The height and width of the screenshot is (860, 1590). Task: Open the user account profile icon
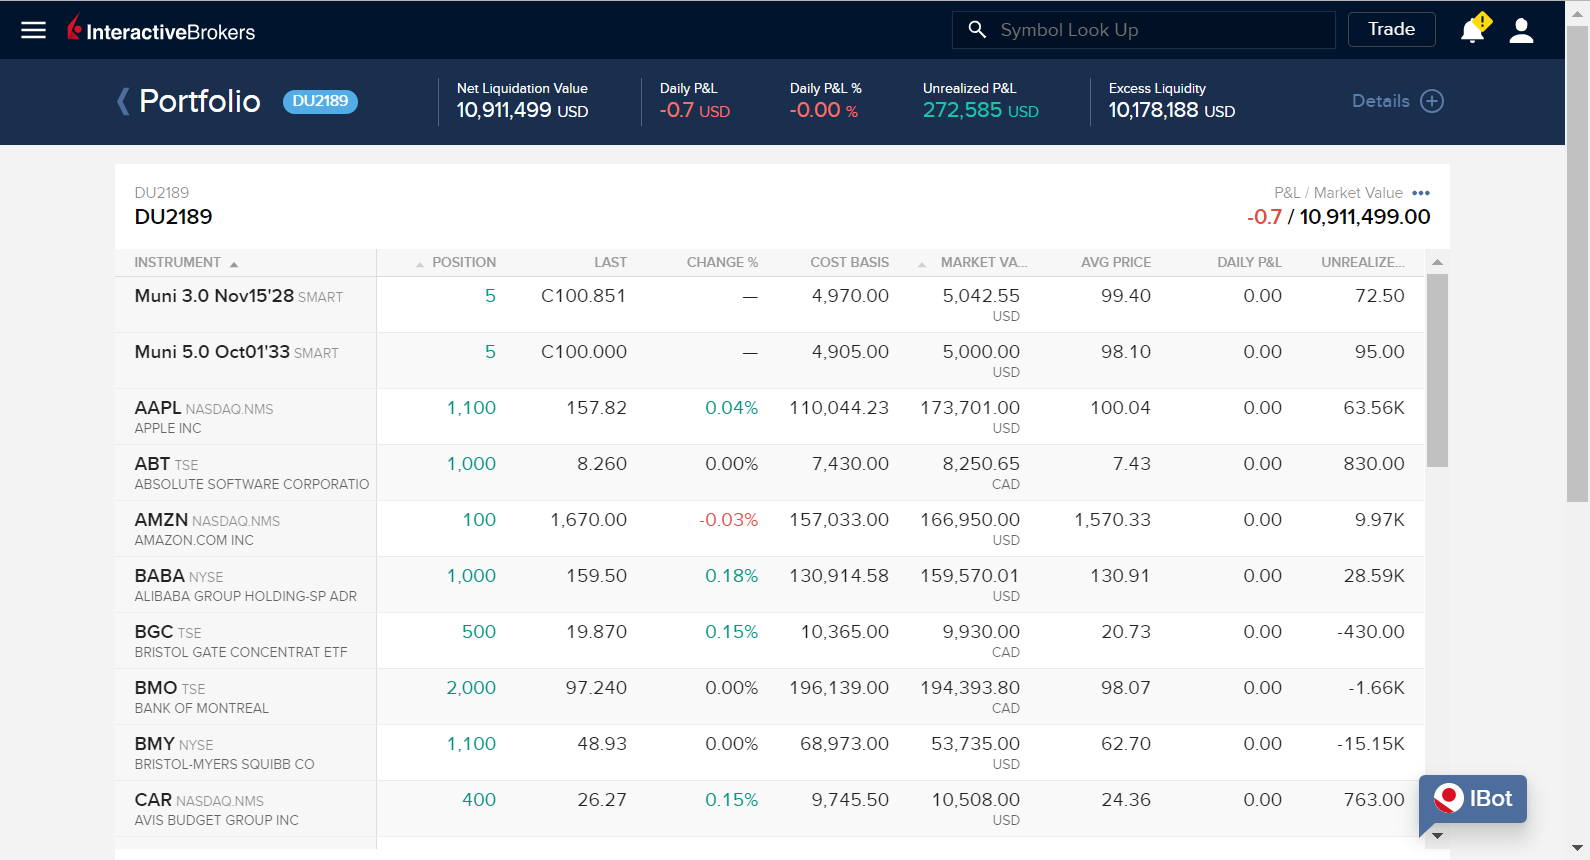(1522, 31)
